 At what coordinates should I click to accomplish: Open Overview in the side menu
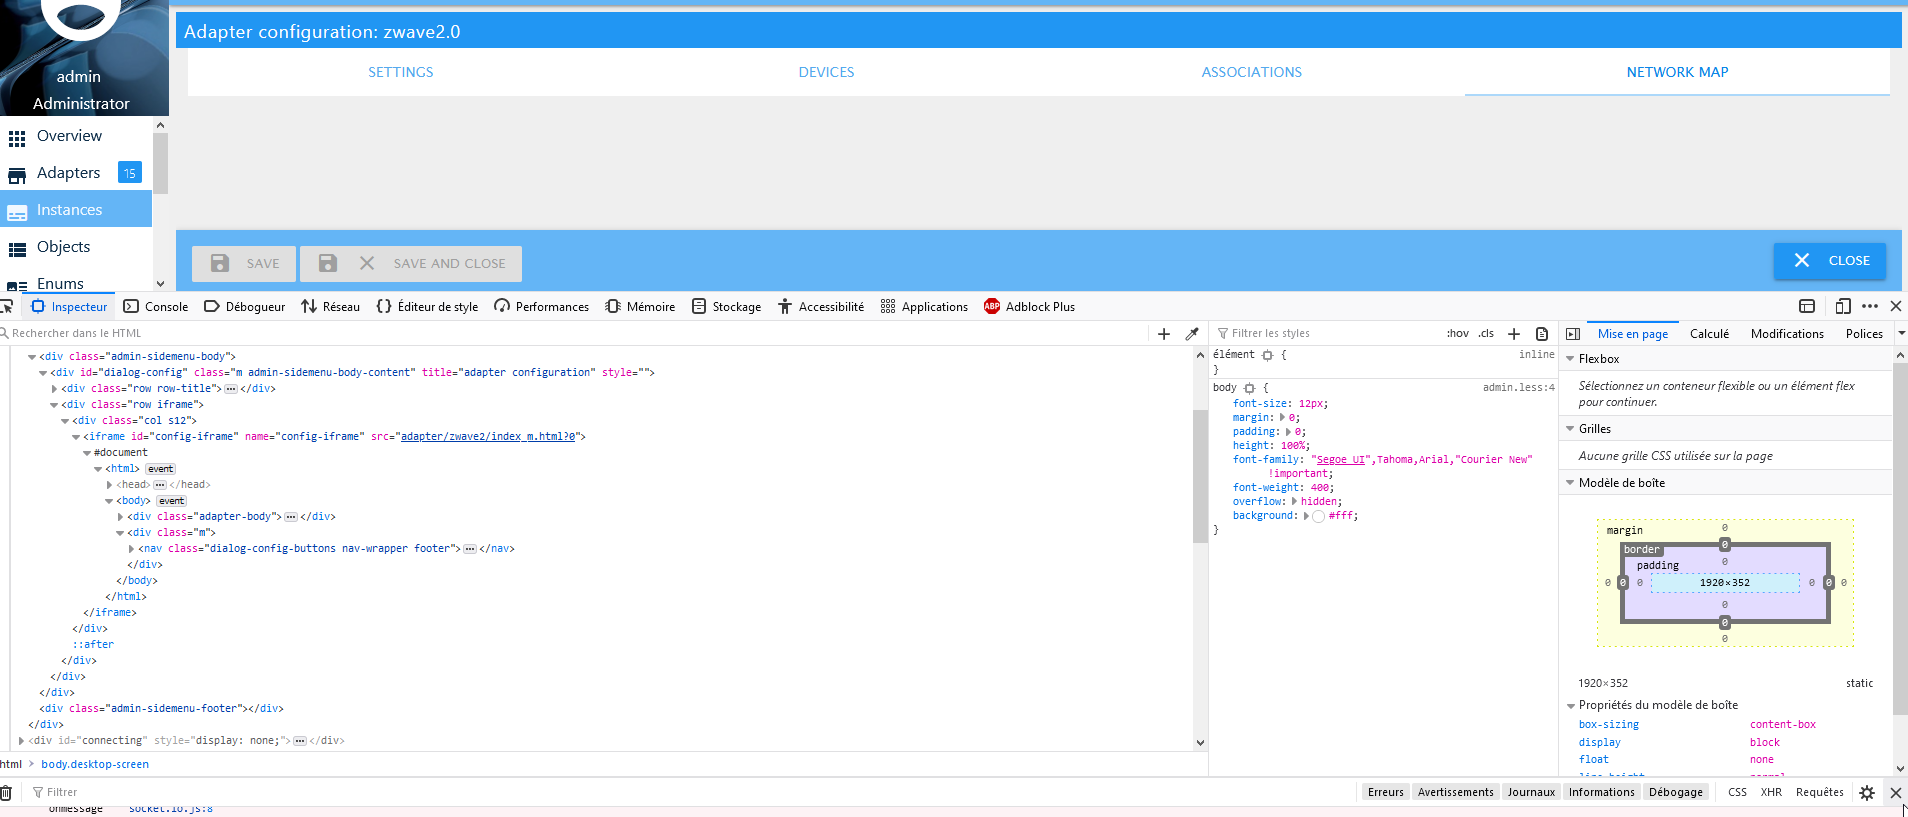(x=76, y=136)
